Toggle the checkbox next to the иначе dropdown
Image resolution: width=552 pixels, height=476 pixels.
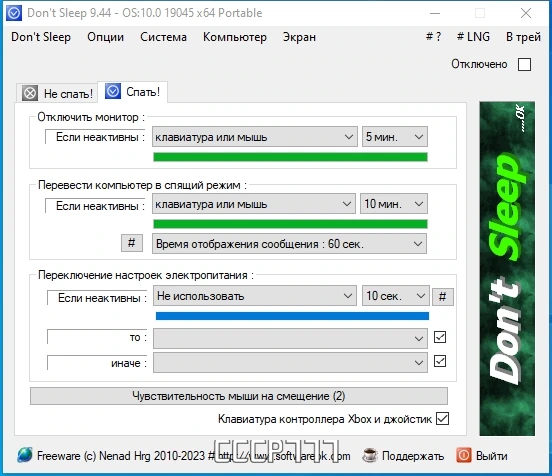click(x=440, y=361)
